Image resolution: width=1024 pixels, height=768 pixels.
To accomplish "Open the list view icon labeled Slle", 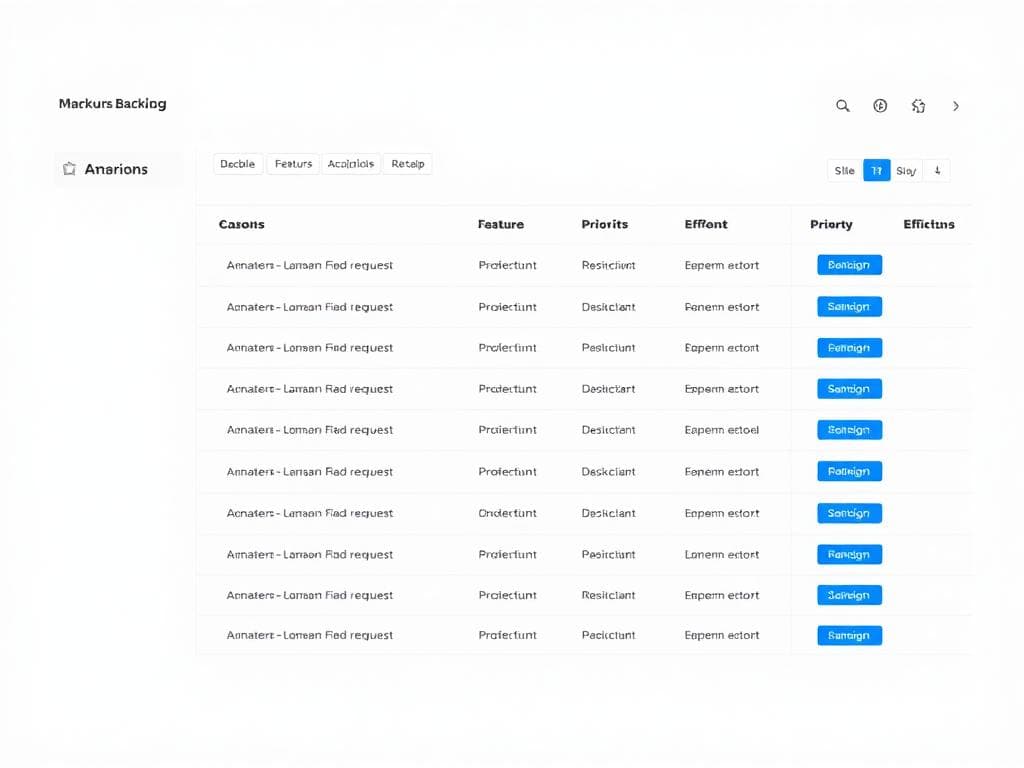I will click(x=843, y=170).
